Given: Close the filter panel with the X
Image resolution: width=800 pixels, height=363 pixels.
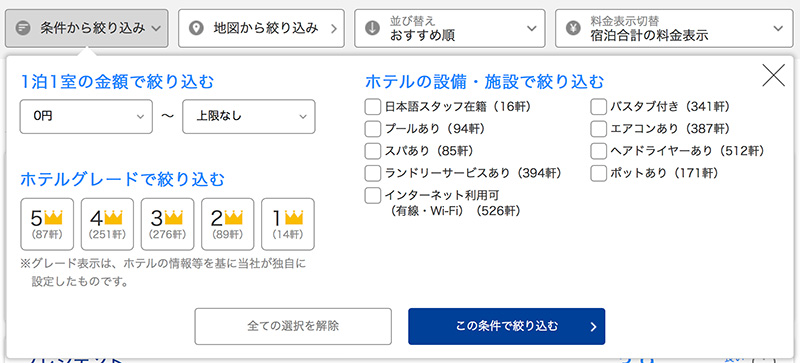Looking at the screenshot, I should pyautogui.click(x=773, y=76).
